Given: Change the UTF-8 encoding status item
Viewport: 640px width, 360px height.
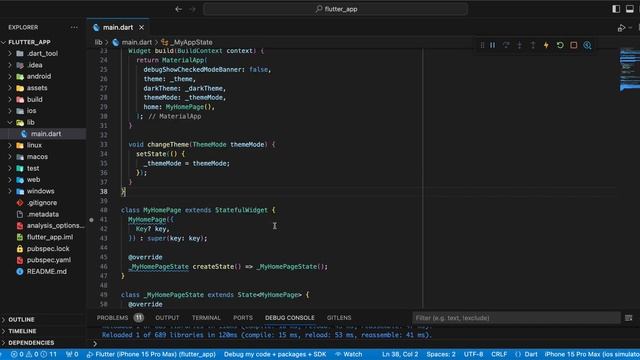Looking at the screenshot, I should (473, 354).
